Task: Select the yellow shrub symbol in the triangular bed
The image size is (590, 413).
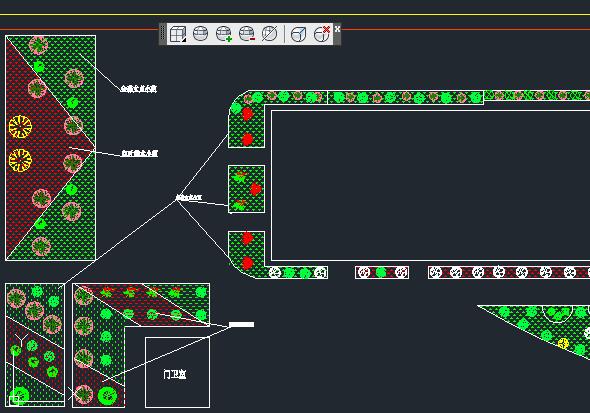Action: click(x=563, y=343)
